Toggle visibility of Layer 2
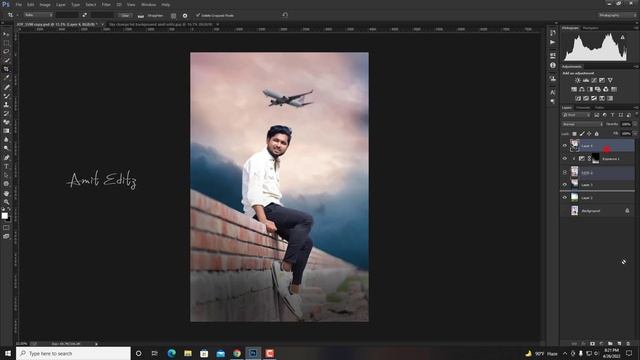This screenshot has width=640, height=360. click(565, 198)
